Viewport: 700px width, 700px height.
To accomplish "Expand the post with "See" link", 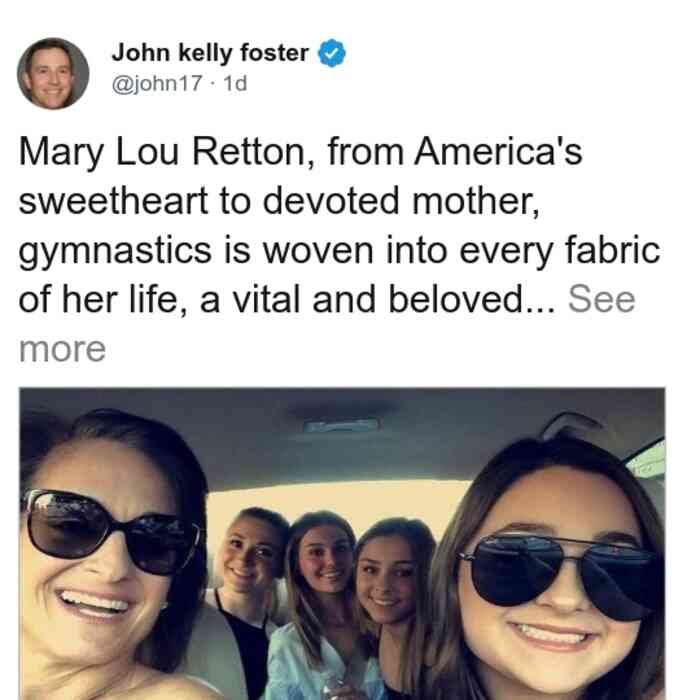I will (x=601, y=299).
